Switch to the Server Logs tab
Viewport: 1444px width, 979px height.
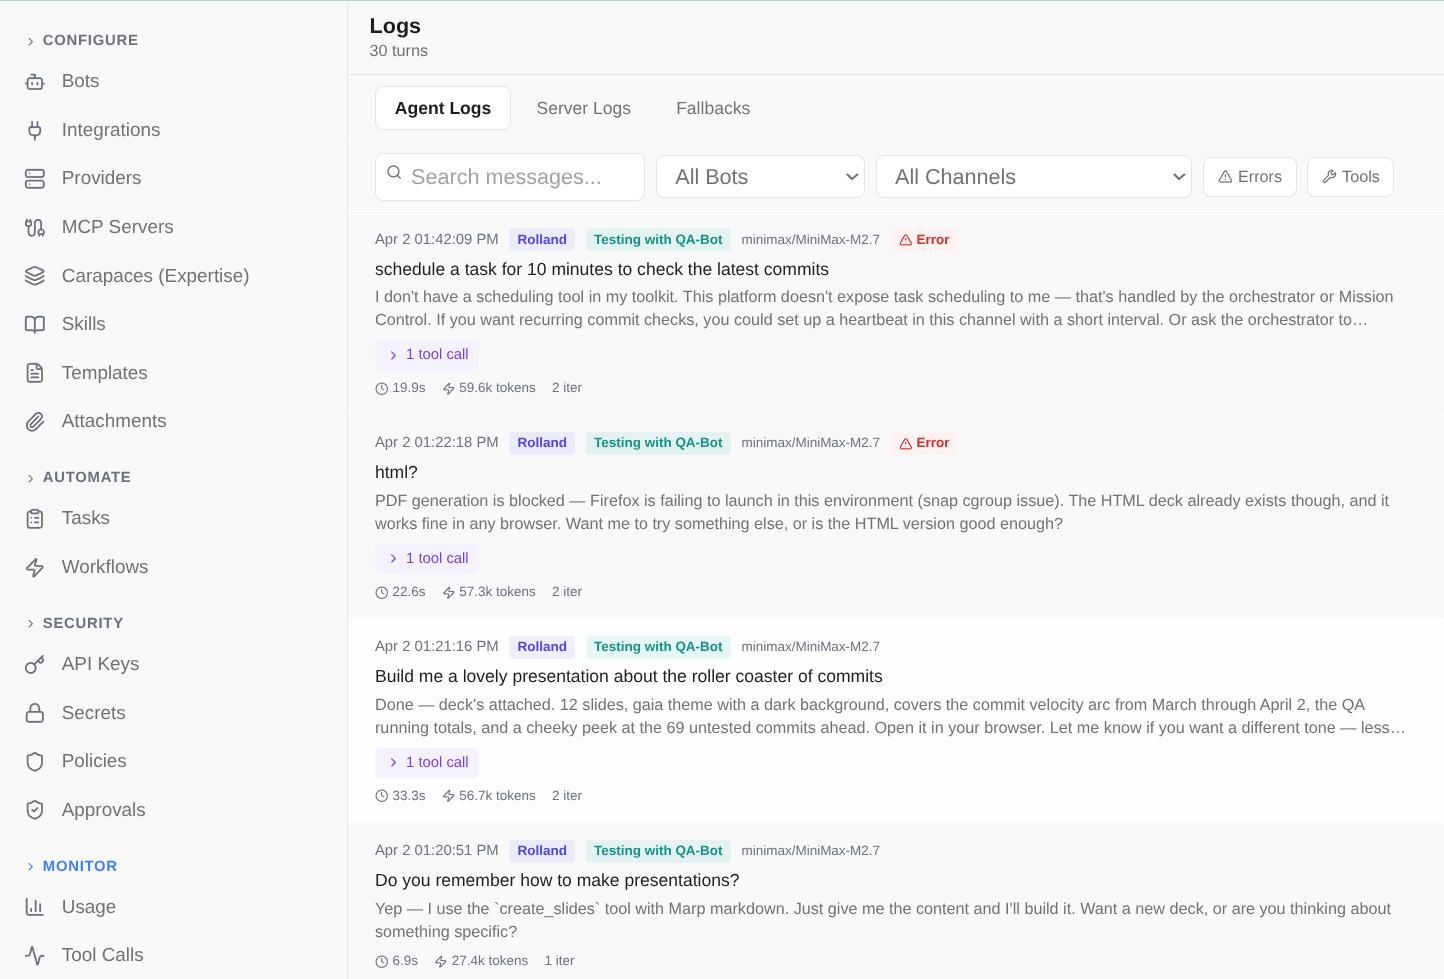coord(583,108)
